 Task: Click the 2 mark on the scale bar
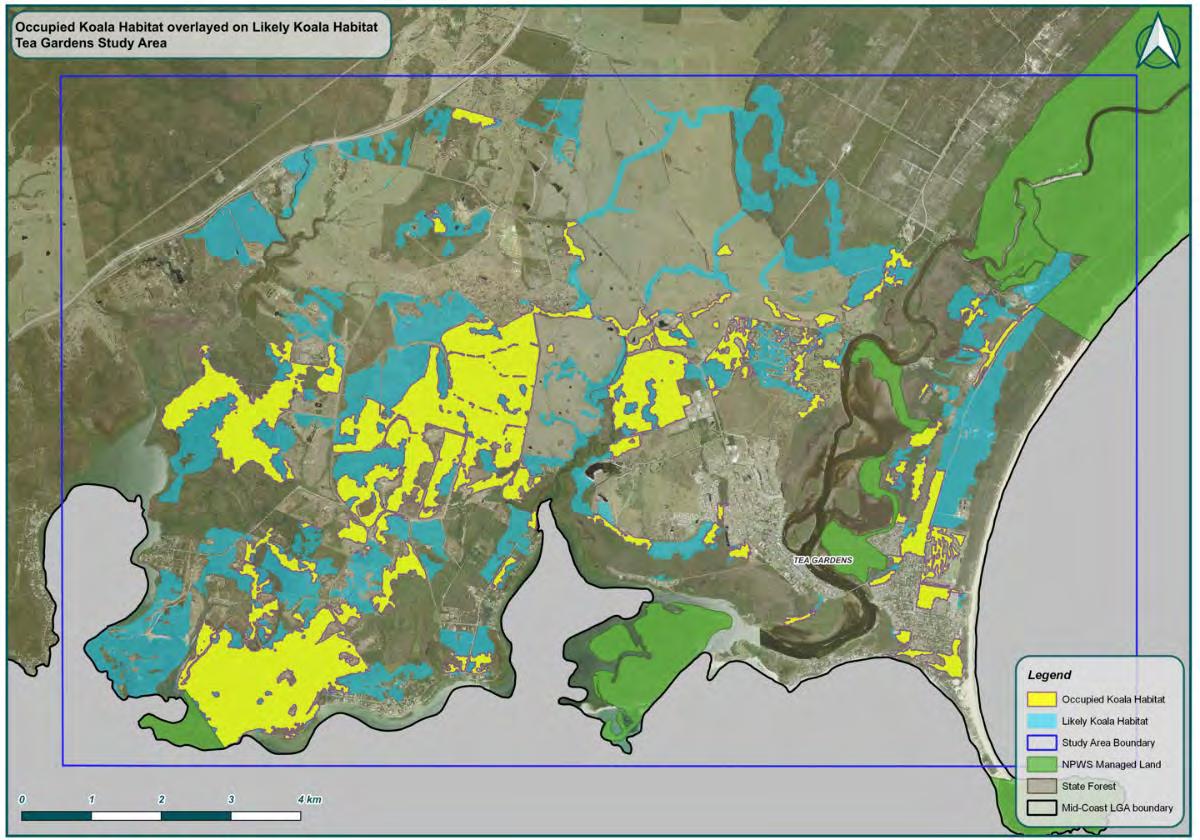pyautogui.click(x=161, y=800)
